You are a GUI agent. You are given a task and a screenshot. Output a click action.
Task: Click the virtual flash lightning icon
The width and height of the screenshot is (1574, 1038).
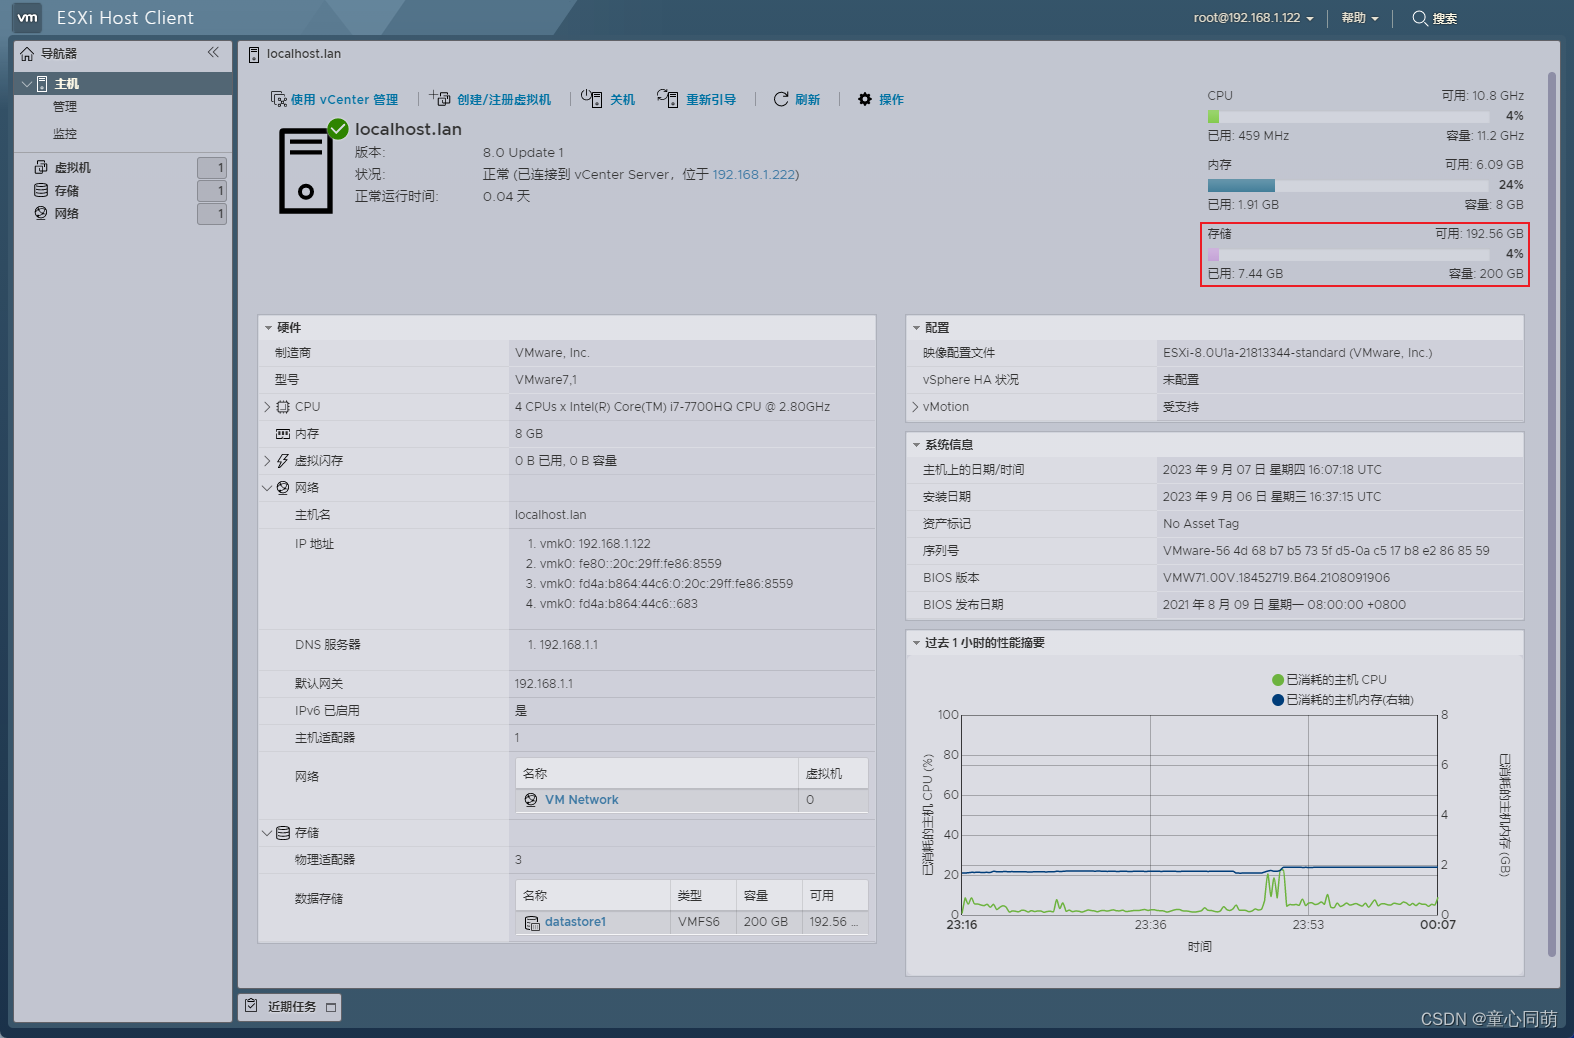coord(283,461)
